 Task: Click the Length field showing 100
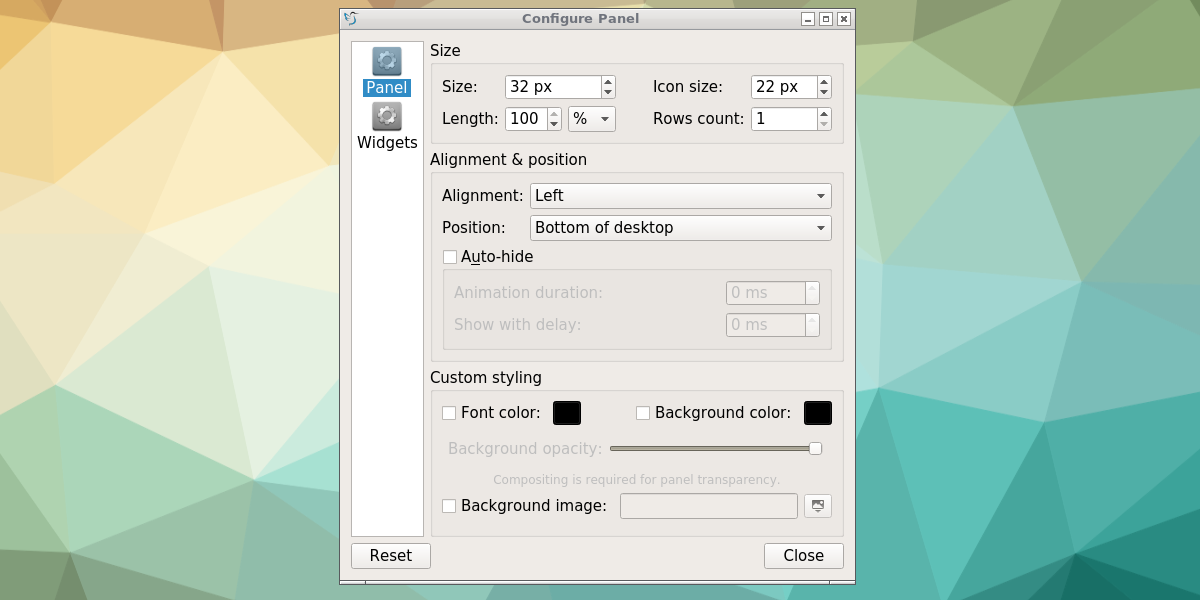point(526,119)
